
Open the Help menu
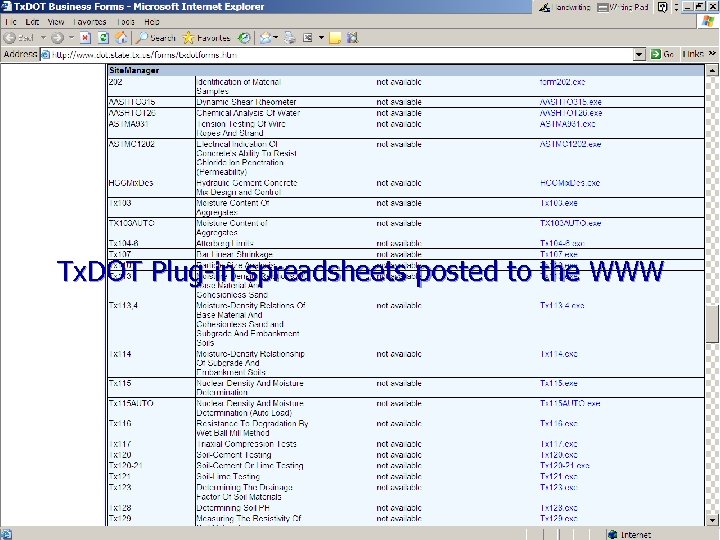click(x=152, y=22)
